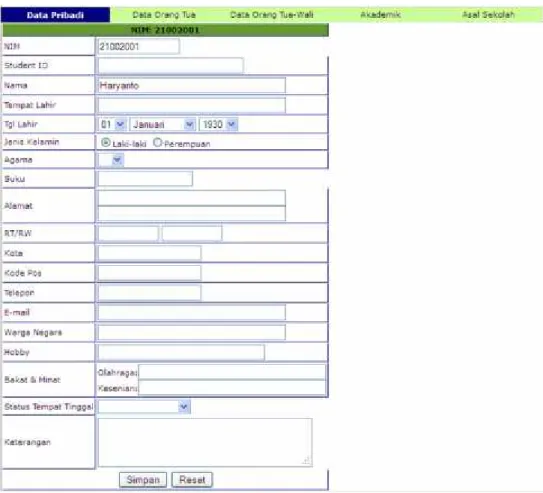Click the Hobby input field

coord(181,352)
